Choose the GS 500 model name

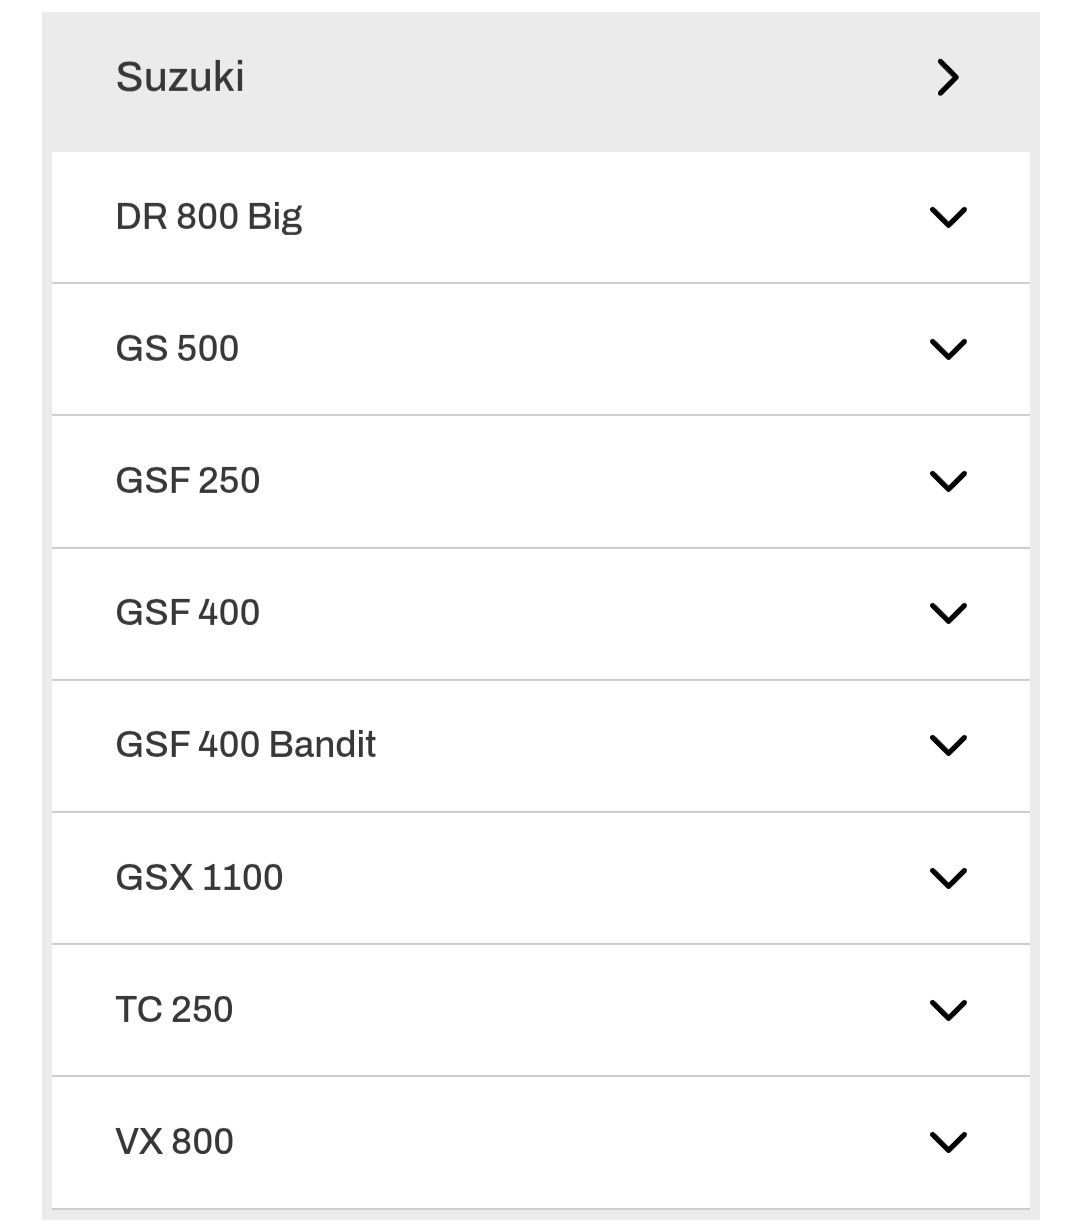coord(177,349)
